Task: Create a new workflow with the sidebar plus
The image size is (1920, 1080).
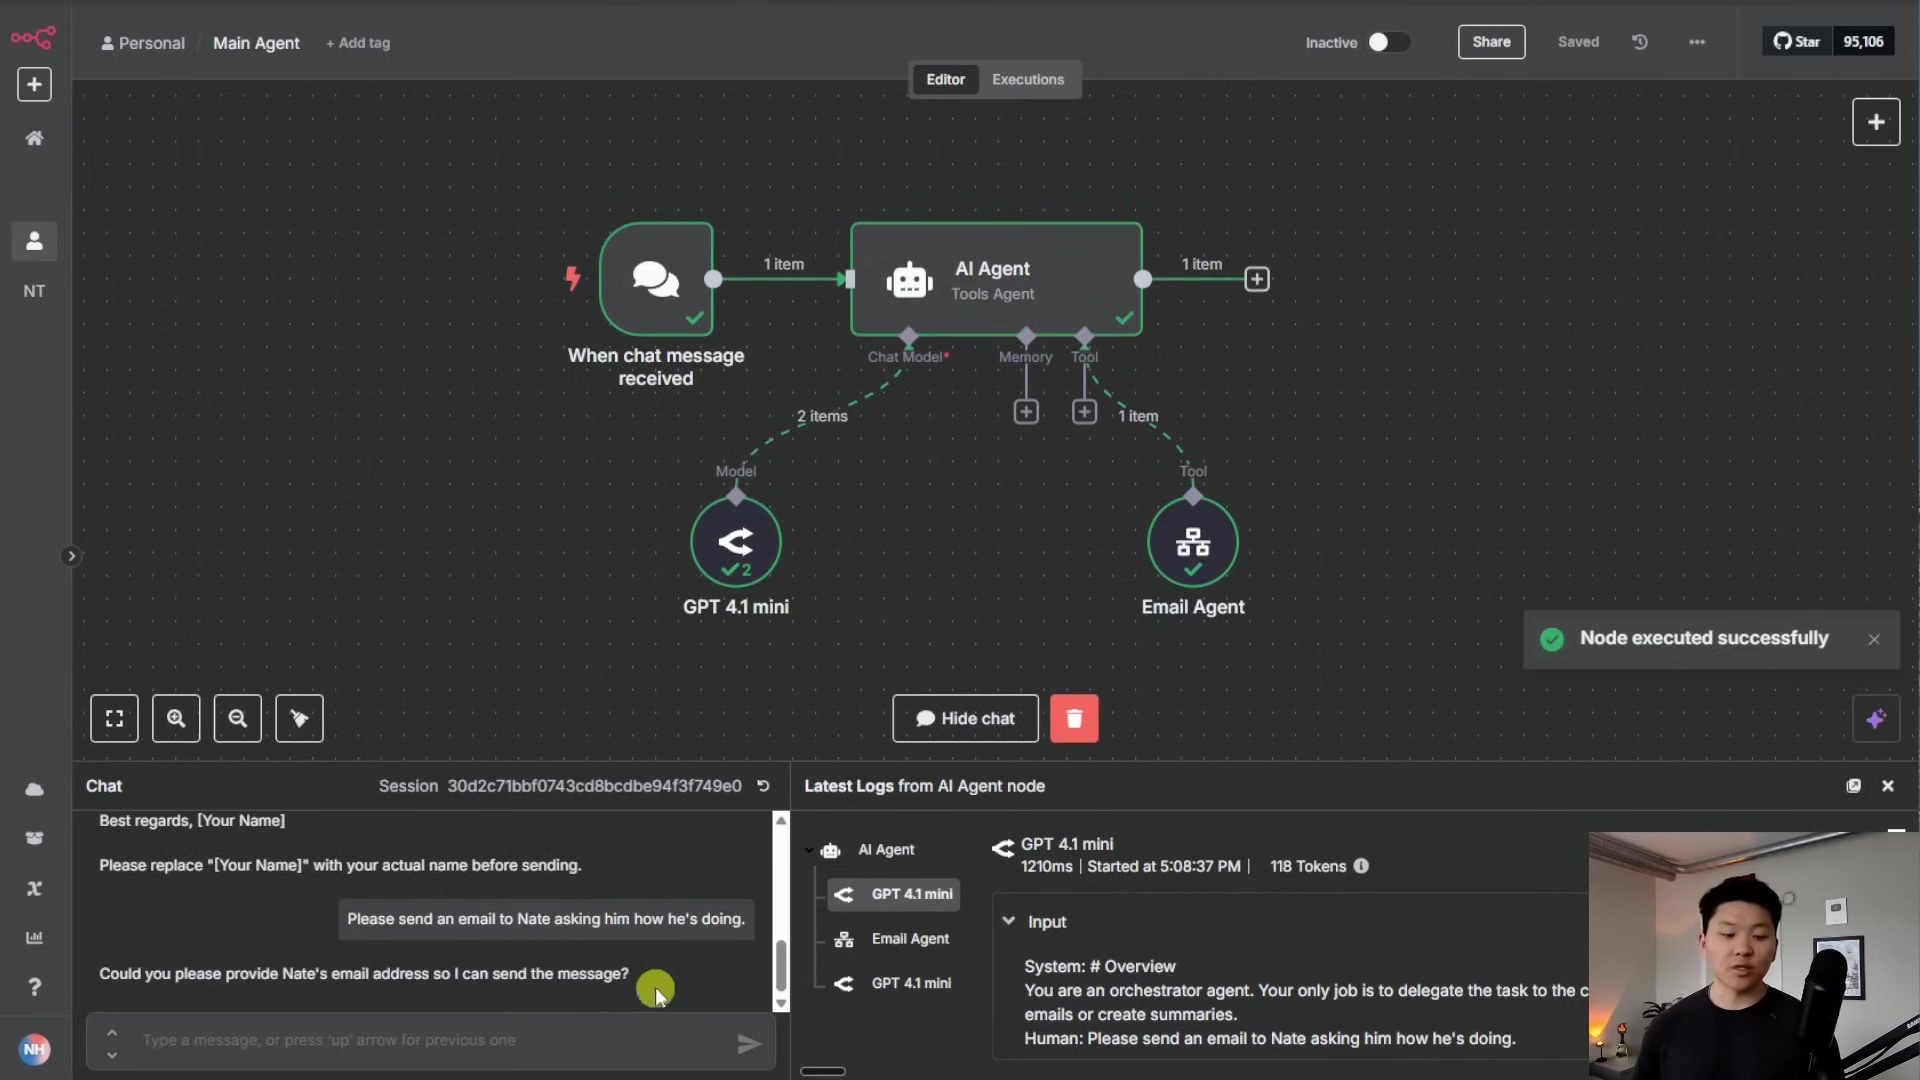Action: (34, 84)
